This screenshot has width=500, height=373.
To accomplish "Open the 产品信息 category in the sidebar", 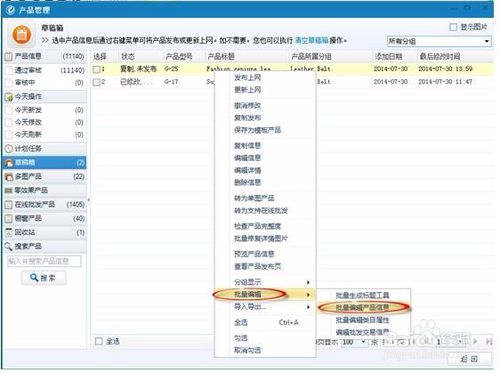I will pos(45,56).
